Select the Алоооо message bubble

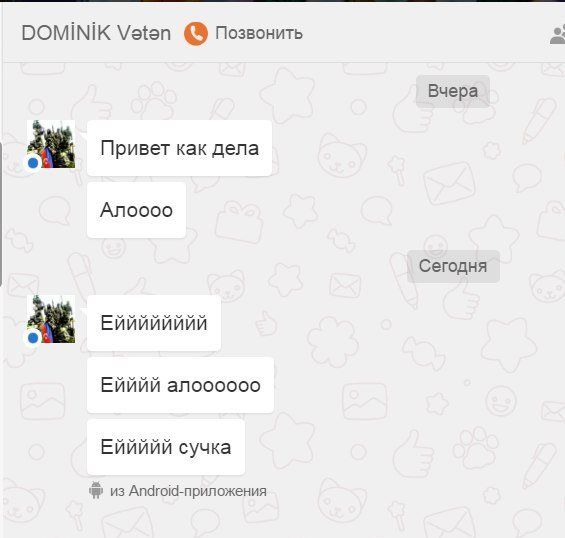[137, 210]
